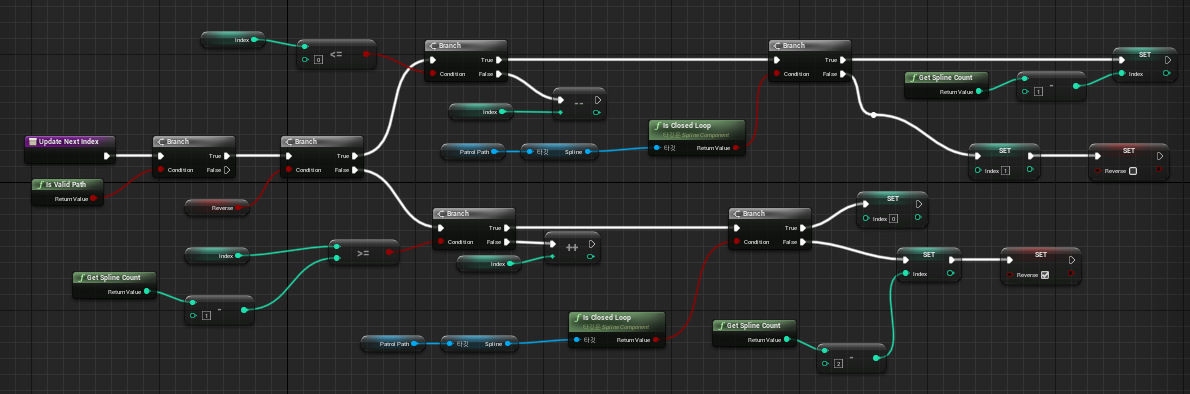Click the Return Value pin of Is Valid Path
Image resolution: width=1190 pixels, height=394 pixels.
click(x=93, y=199)
